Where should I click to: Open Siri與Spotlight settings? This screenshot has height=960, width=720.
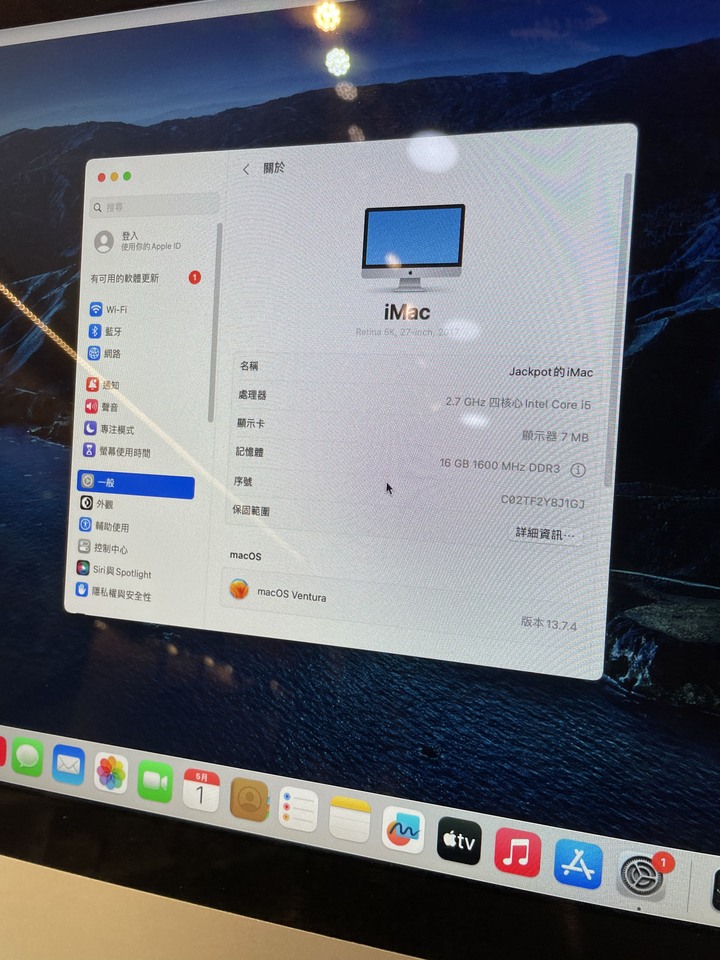coord(114,571)
